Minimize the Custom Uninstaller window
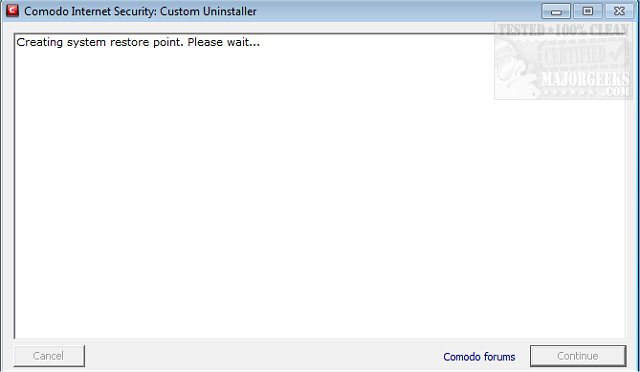Viewport: 640px width, 372px height. click(x=556, y=11)
